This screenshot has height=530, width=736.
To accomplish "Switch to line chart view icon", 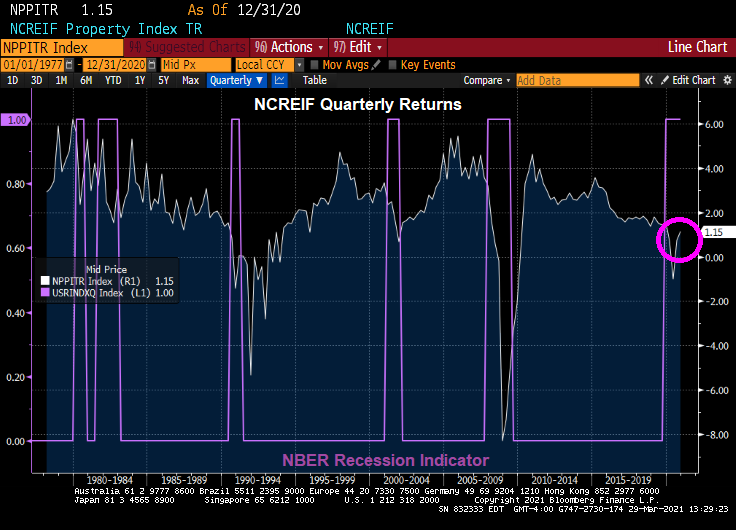I will click(280, 80).
